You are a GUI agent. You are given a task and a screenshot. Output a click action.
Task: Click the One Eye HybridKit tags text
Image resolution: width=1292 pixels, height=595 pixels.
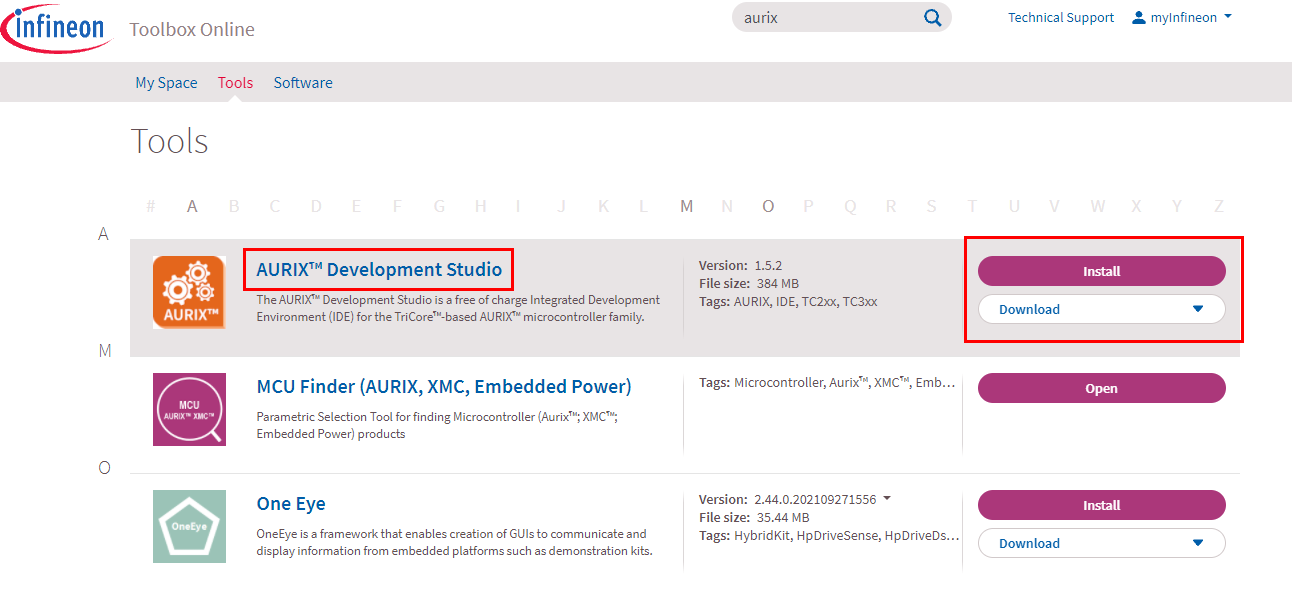point(829,535)
